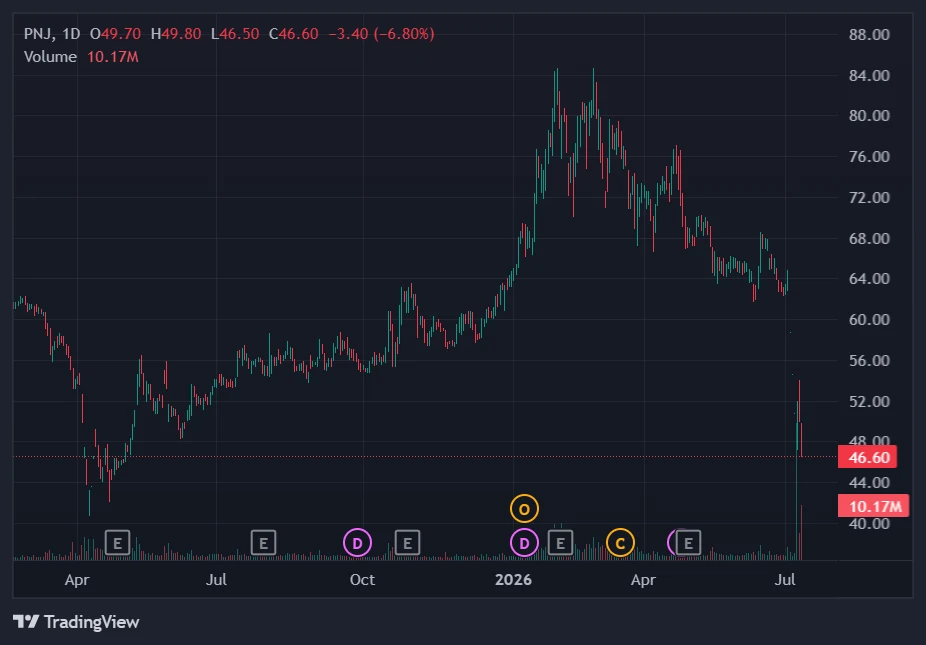Select the earnings E marker between Oct and 2026

407,542
